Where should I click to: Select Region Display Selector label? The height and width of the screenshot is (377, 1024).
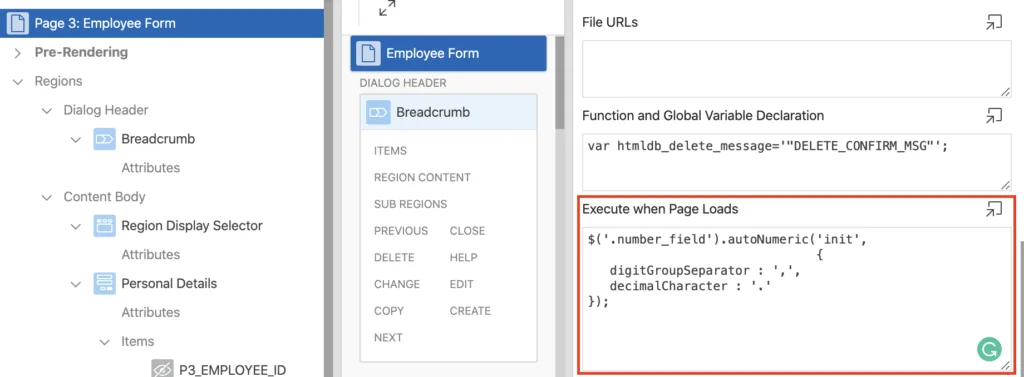pyautogui.click(x=192, y=225)
